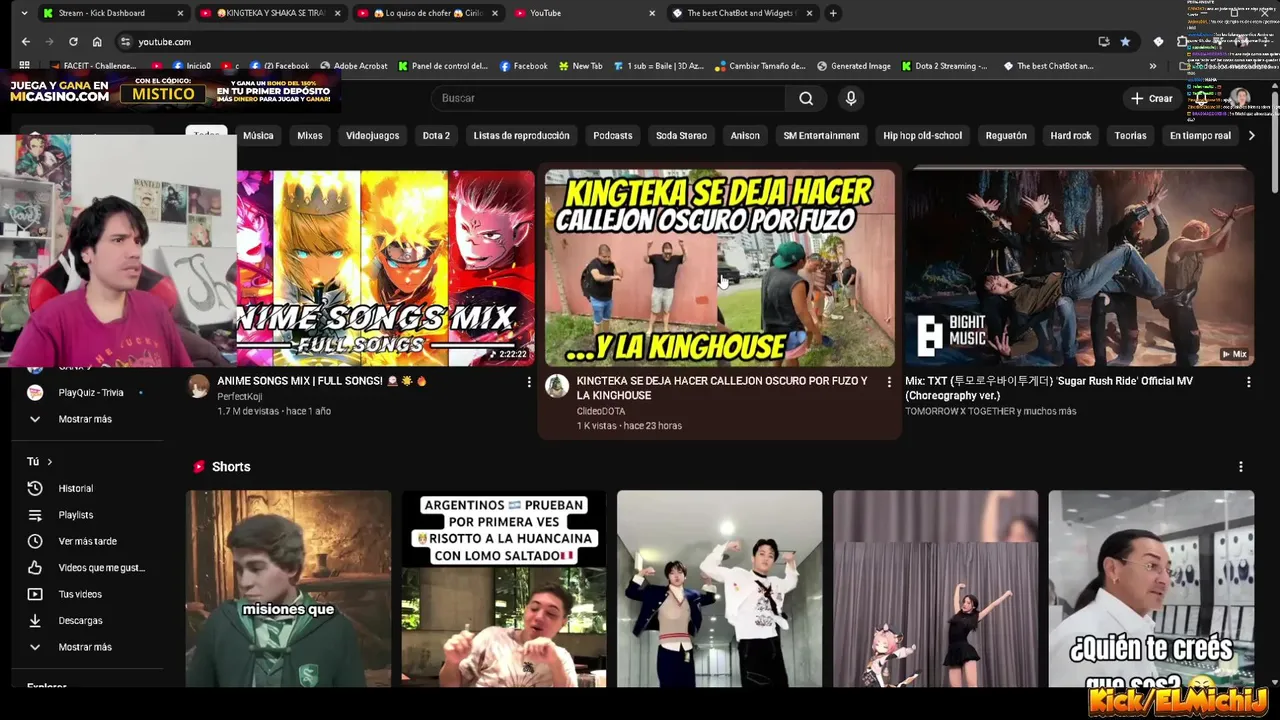This screenshot has width=1280, height=720.
Task: Open options menu for KINGTEKA video
Action: [889, 381]
